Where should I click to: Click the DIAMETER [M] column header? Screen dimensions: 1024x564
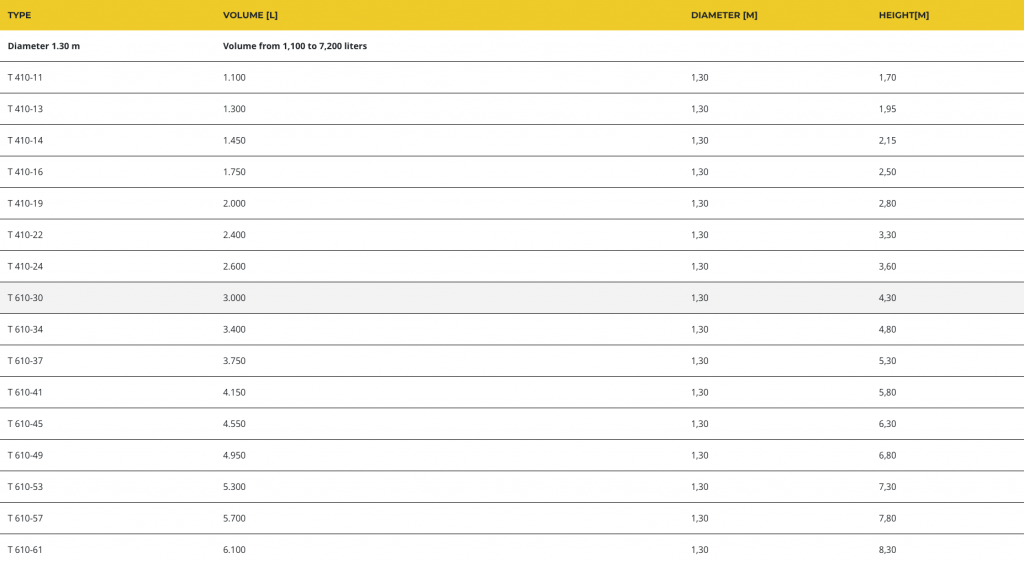click(724, 15)
